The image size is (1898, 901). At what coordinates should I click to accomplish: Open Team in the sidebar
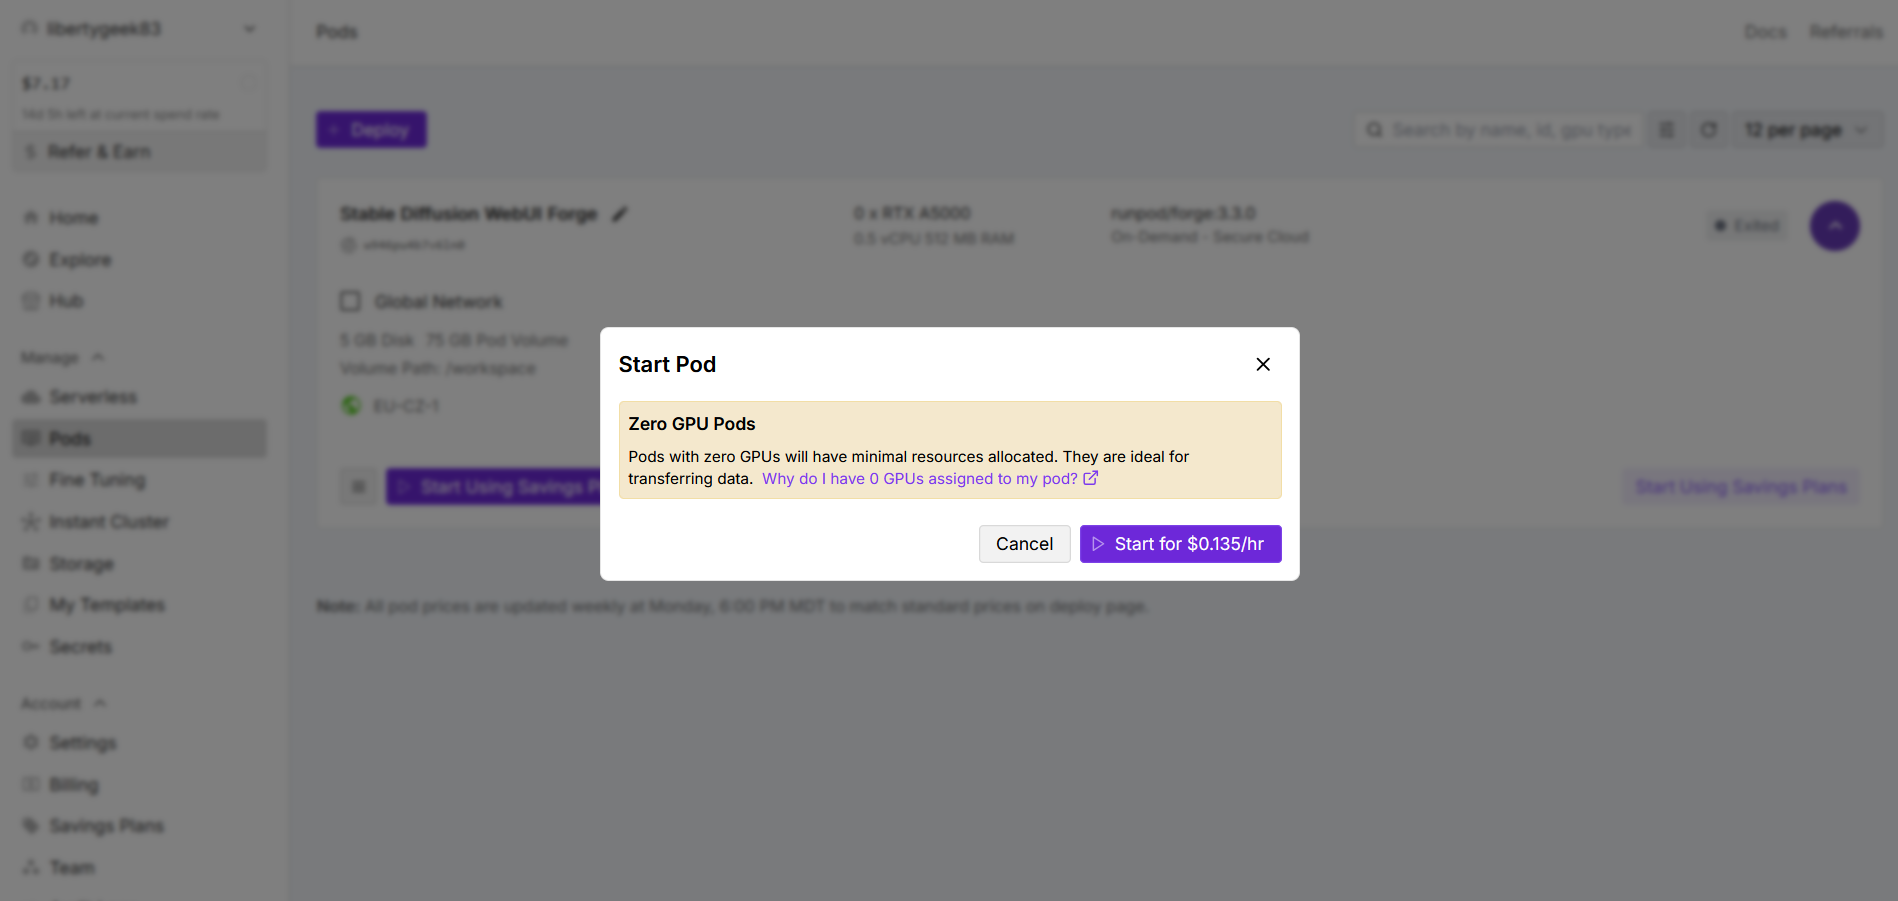(x=72, y=868)
